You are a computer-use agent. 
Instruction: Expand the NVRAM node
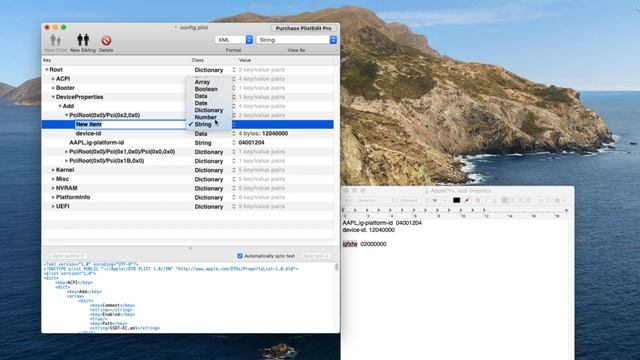click(53, 188)
